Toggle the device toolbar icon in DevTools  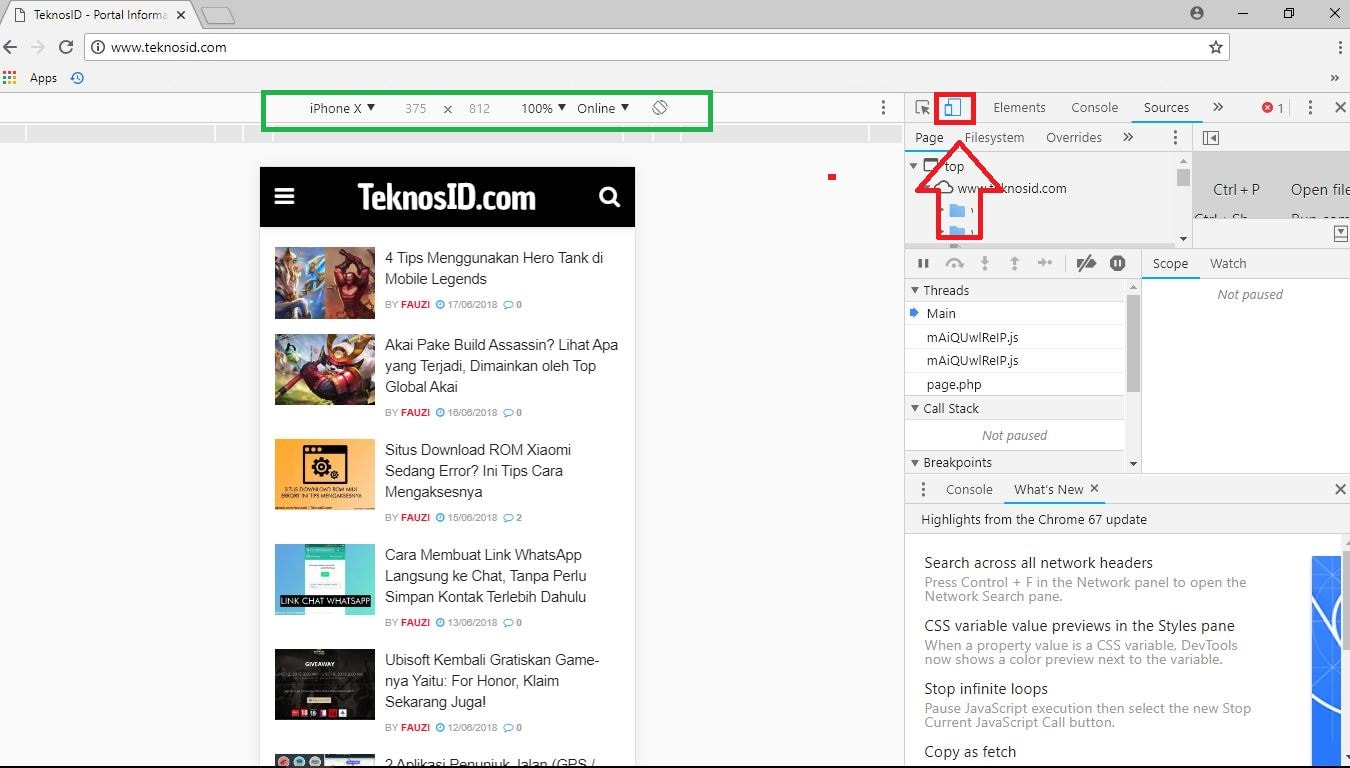coord(953,108)
